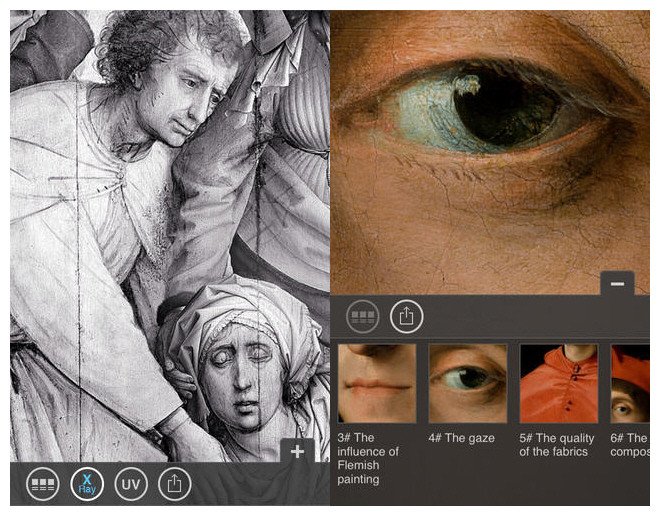This screenshot has height=516, width=660.
Task: Tap the man's face in X-ray painting
Action: [188, 85]
